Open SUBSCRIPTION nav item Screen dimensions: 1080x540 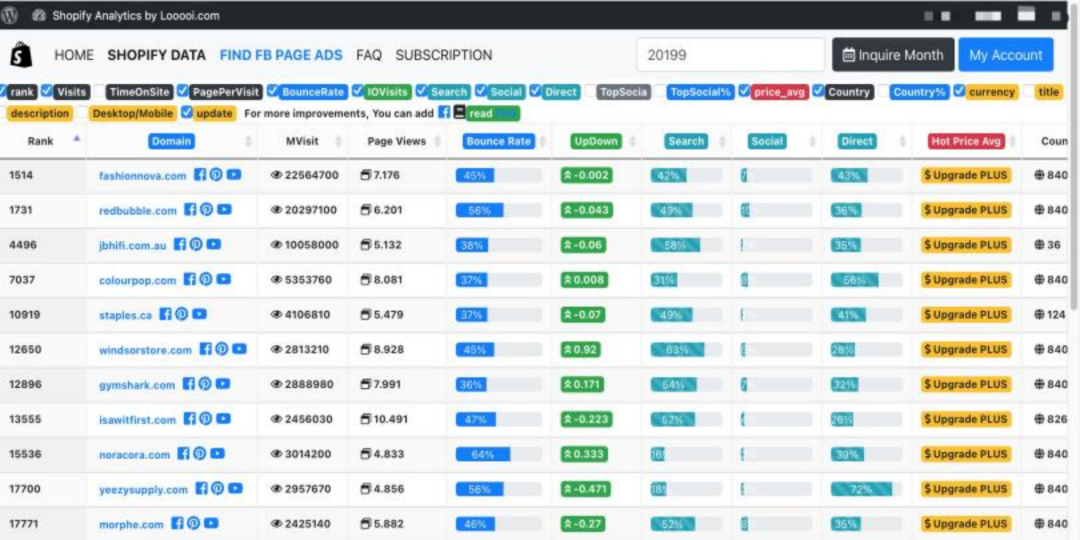[444, 55]
